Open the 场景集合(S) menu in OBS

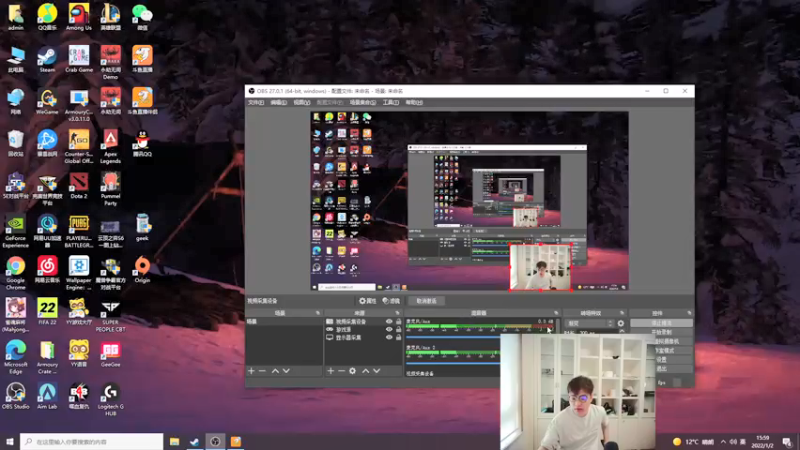click(x=363, y=103)
